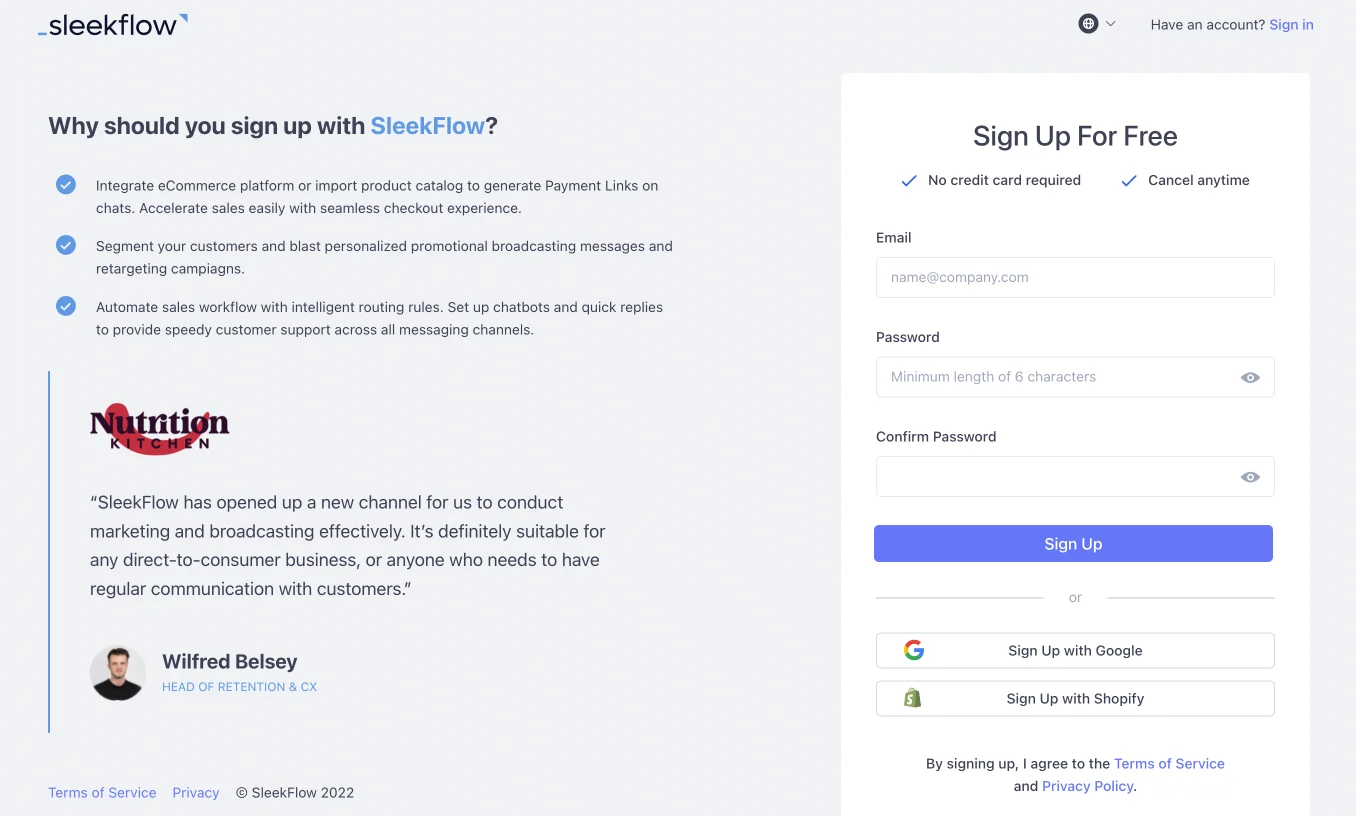Click the blue checkmark beside Cancel anytime
Screen dimensions: 1356x816
tap(1128, 180)
